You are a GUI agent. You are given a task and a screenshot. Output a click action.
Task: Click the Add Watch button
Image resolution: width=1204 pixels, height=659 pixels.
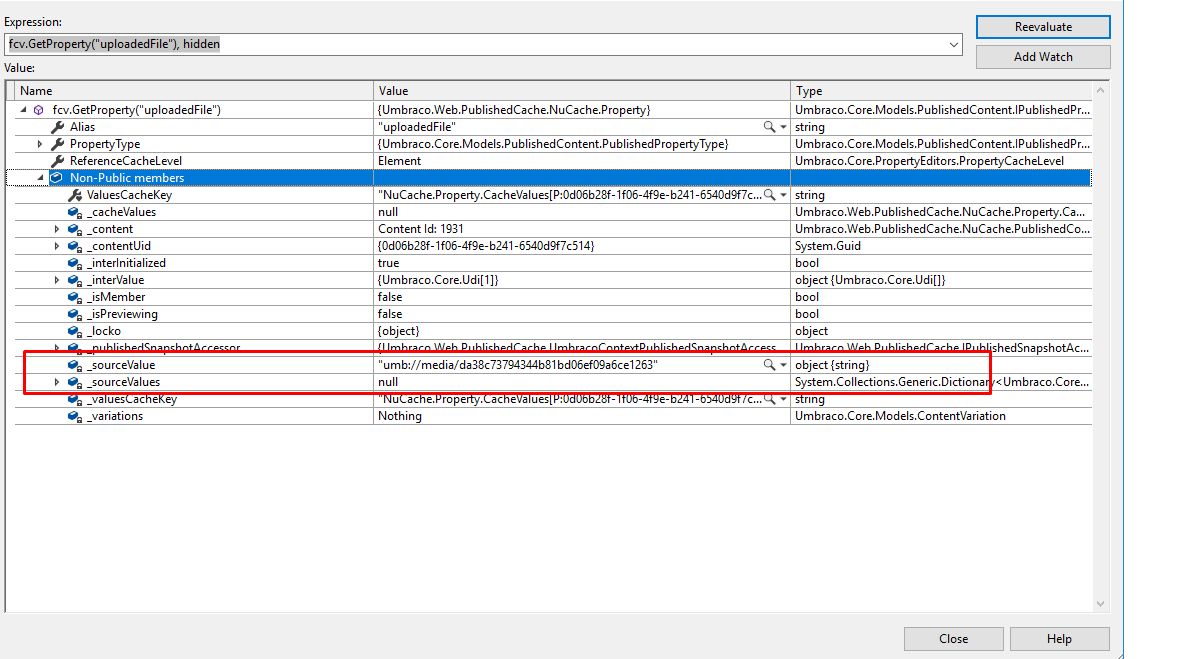tap(1043, 57)
